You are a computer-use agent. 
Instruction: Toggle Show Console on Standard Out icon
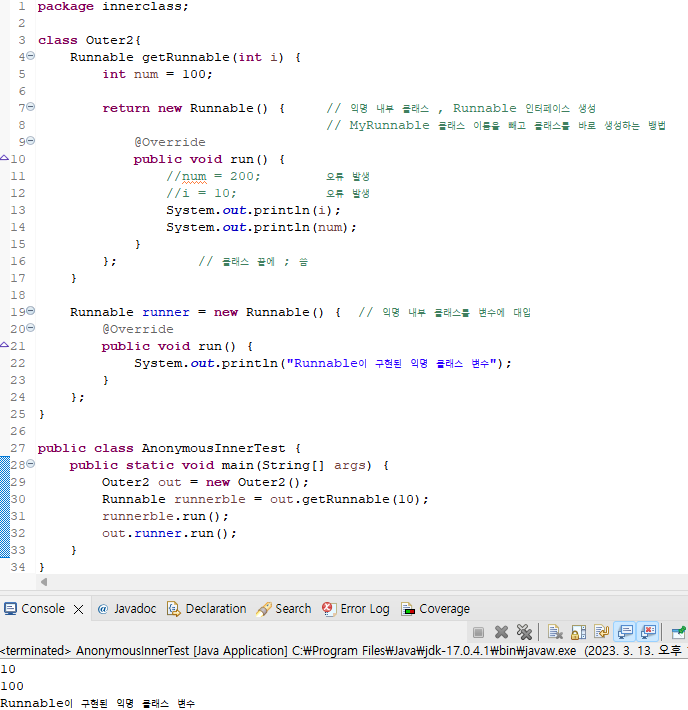[x=625, y=632]
